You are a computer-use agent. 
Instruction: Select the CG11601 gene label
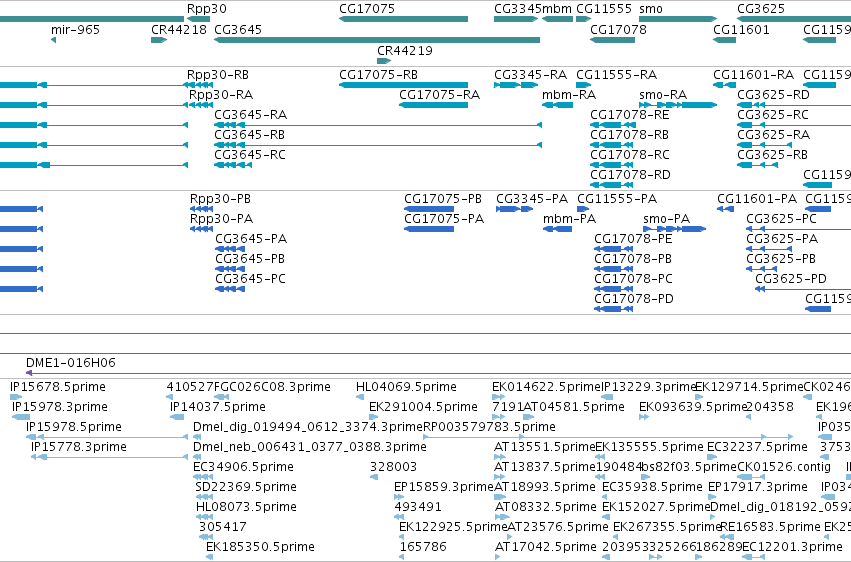point(741,29)
